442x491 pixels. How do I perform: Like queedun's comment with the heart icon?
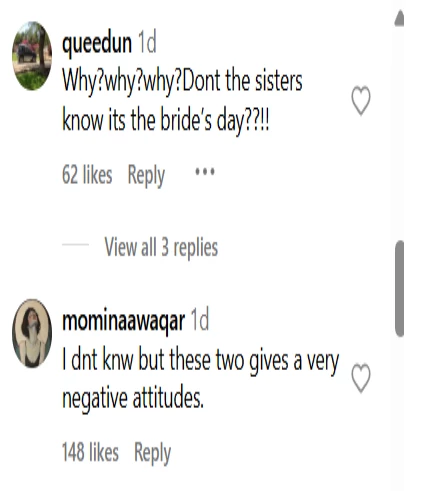[361, 100]
